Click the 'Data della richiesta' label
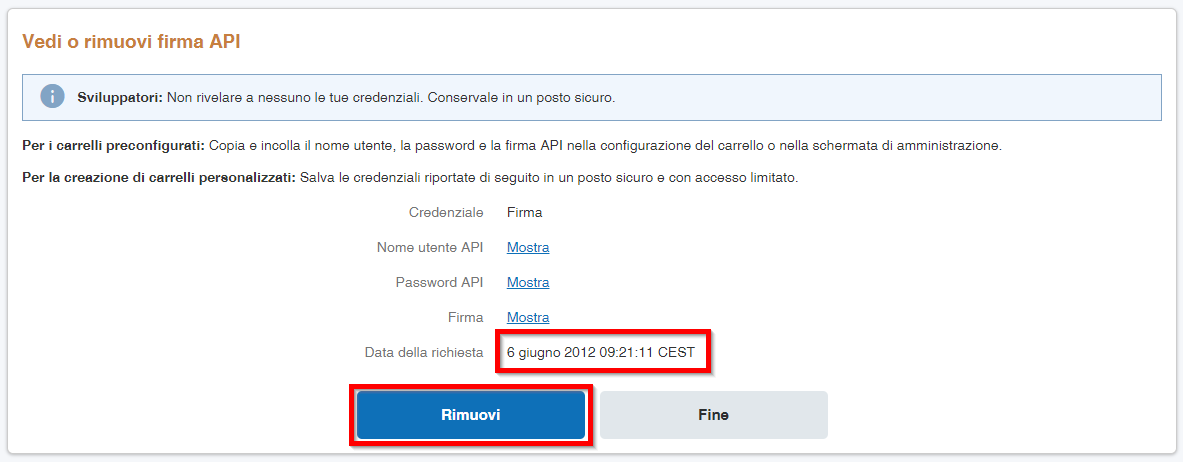This screenshot has width=1183, height=462. (x=424, y=353)
